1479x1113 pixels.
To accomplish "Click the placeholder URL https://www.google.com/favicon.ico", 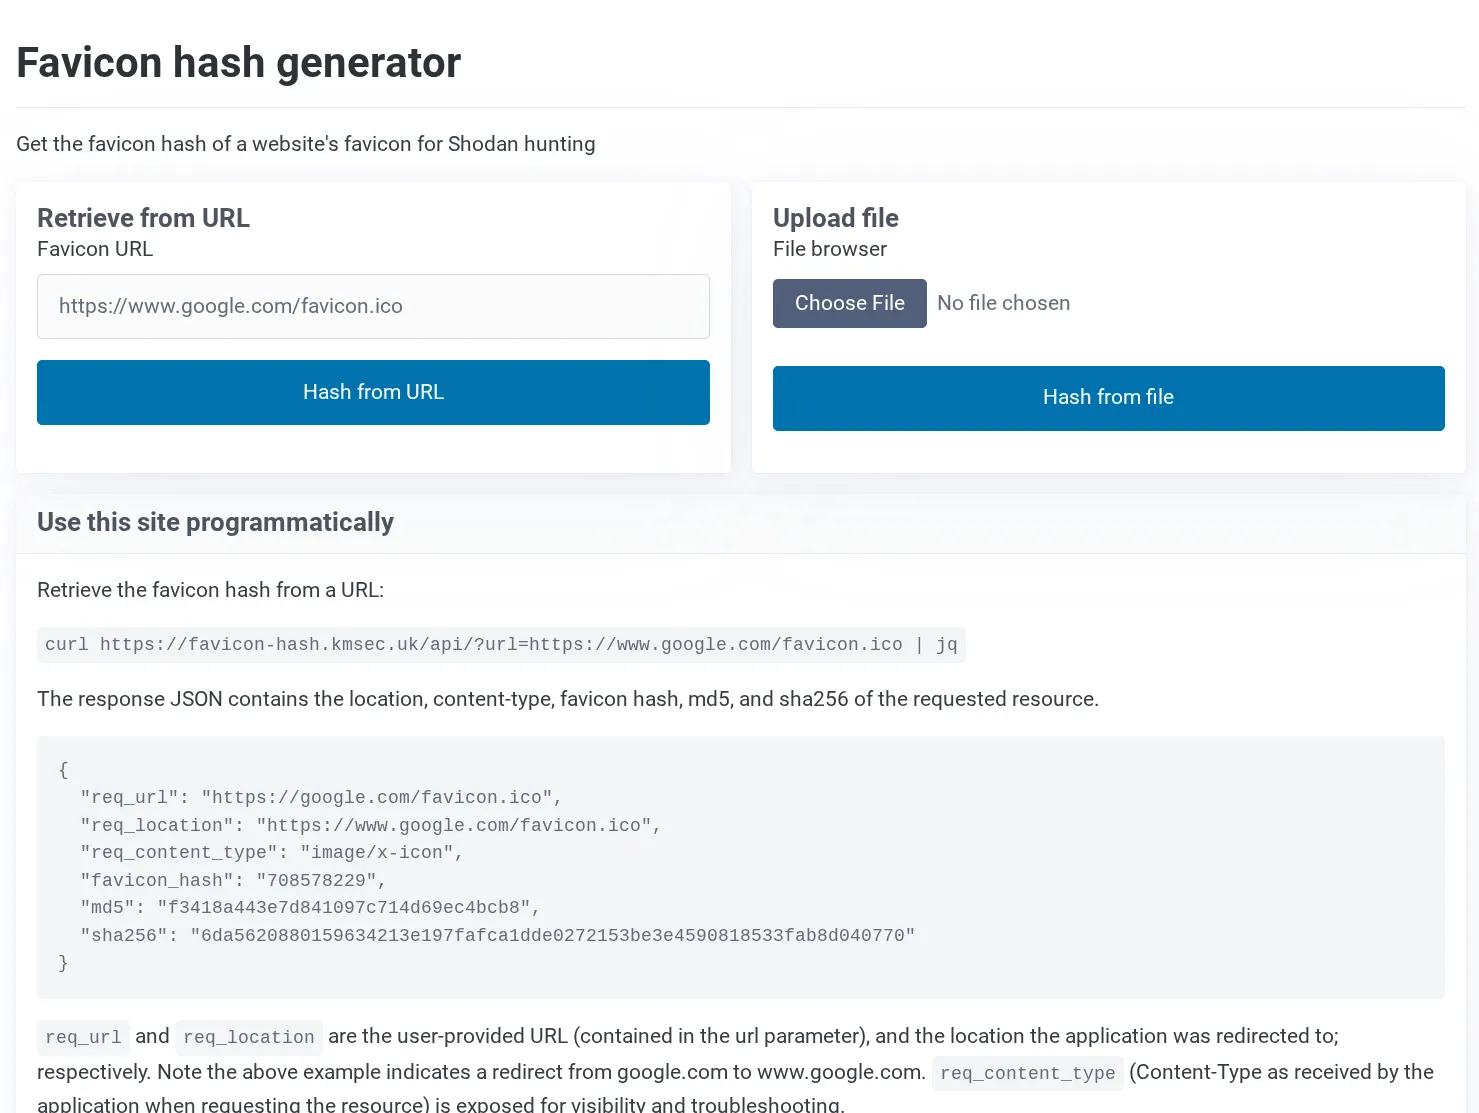I will pos(230,306).
